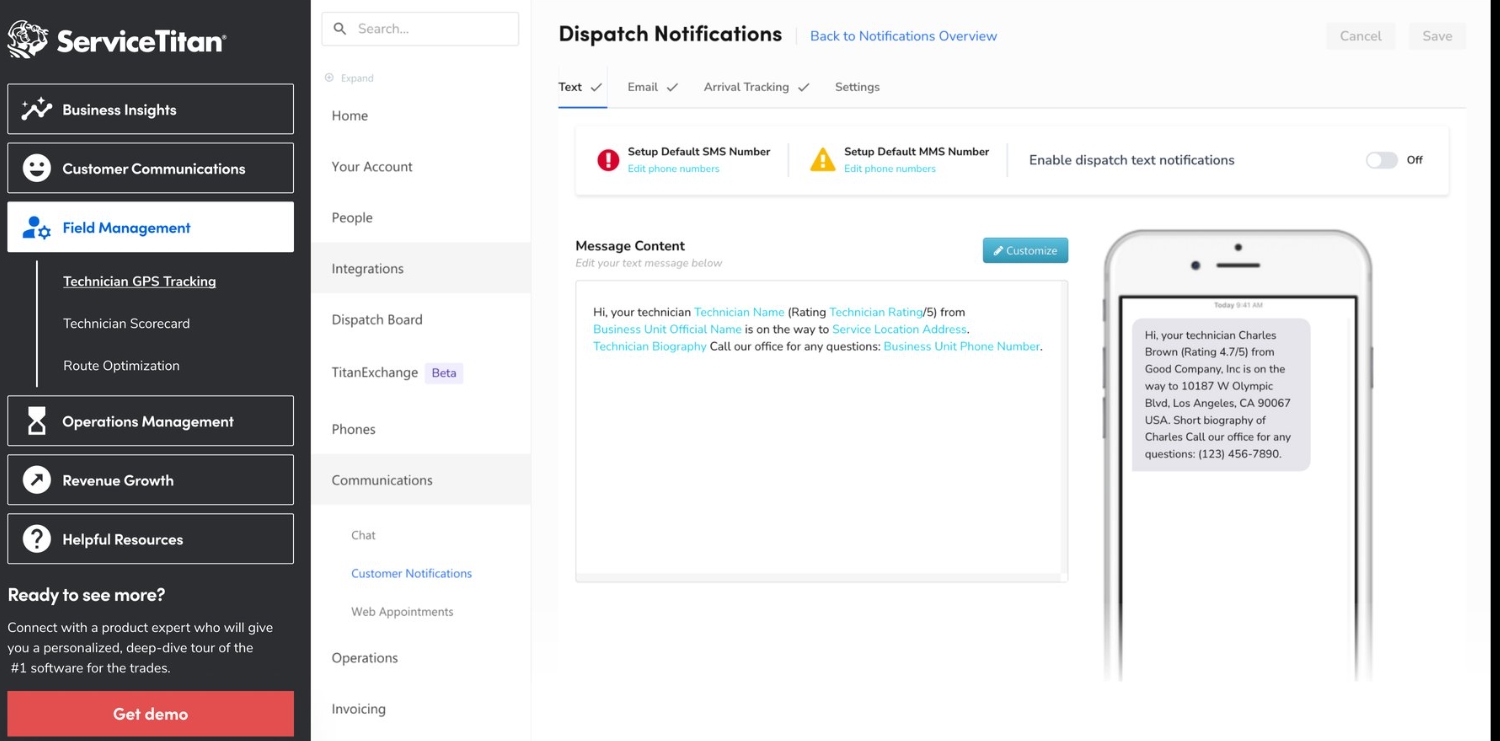Click the Customize button
This screenshot has width=1500, height=741.
coord(1025,250)
